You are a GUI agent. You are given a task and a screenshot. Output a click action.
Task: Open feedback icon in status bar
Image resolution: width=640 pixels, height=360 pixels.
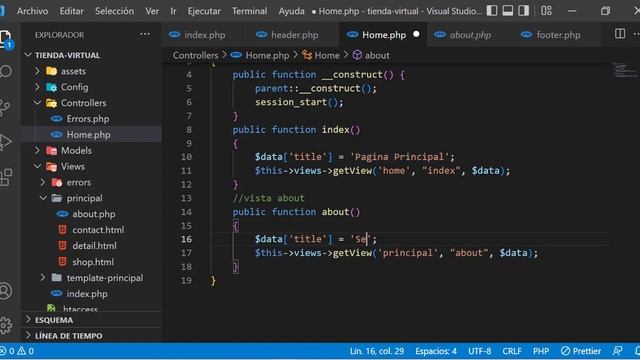pyautogui.click(x=618, y=351)
